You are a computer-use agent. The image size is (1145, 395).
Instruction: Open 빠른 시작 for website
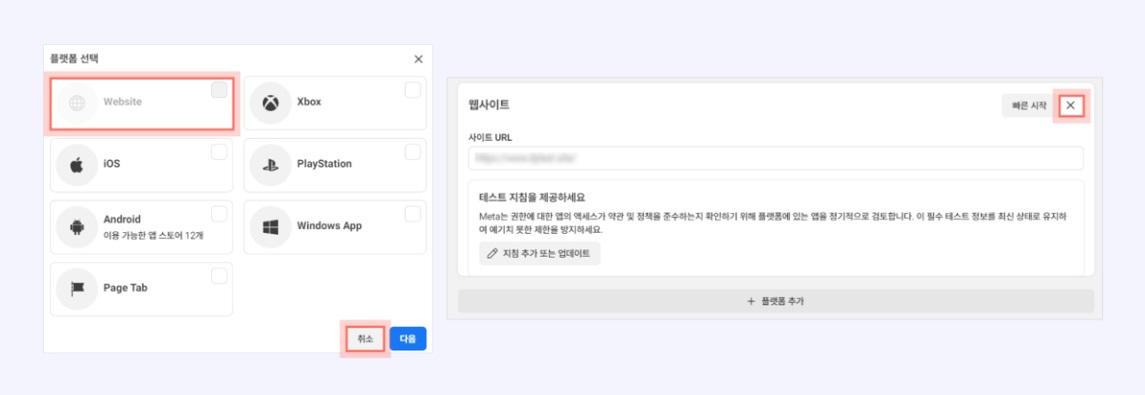pos(1029,106)
